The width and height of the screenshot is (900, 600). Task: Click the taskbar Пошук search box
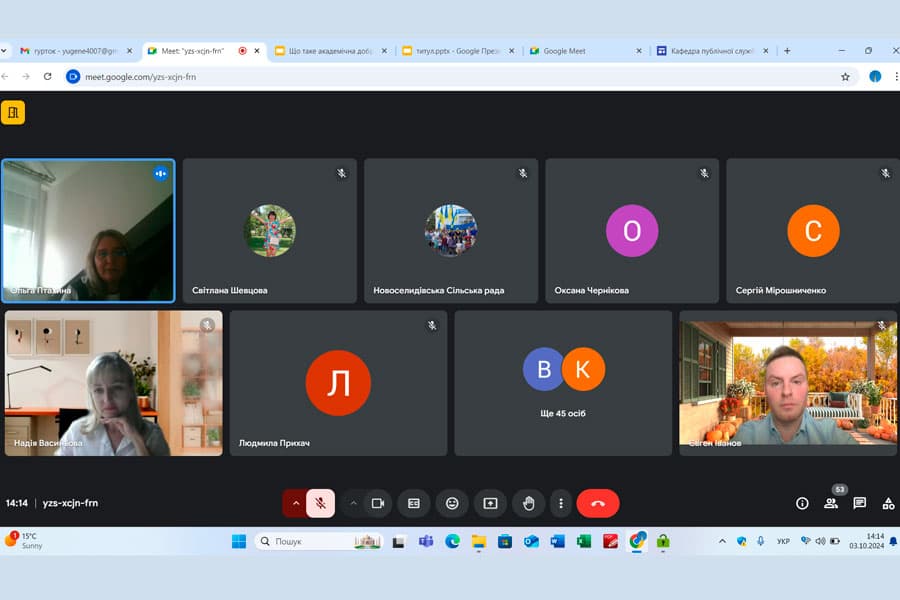tap(319, 541)
